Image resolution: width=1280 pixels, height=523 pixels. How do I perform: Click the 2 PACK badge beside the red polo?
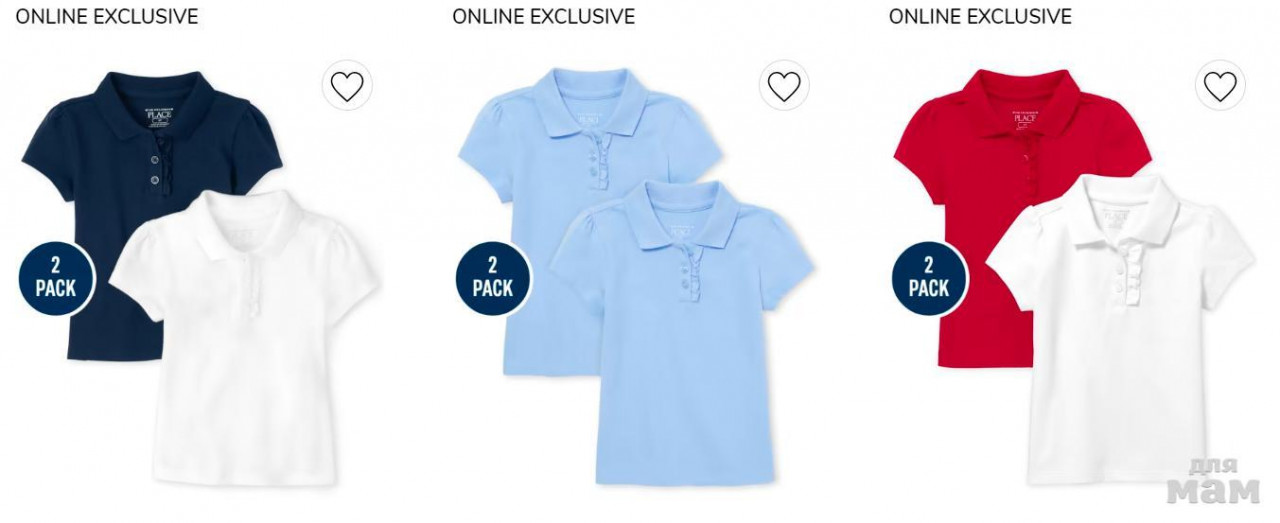(929, 277)
